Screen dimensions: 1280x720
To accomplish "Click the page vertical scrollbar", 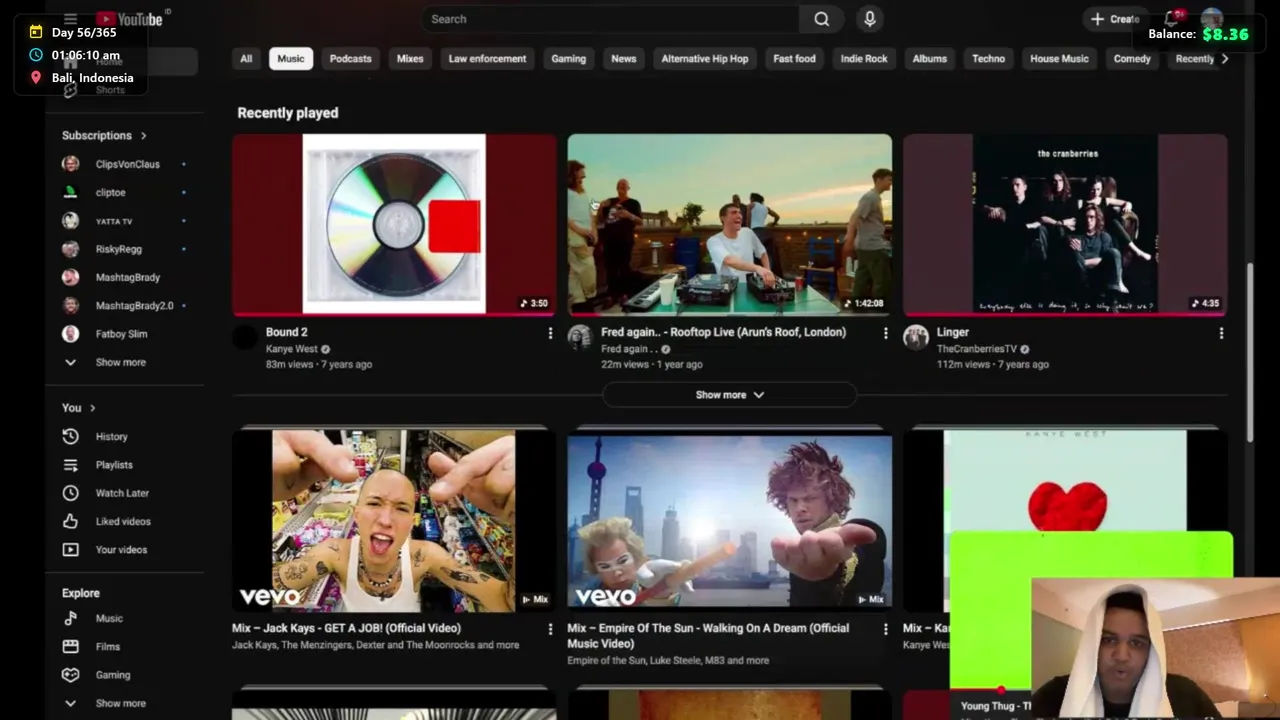I will tap(1250, 352).
